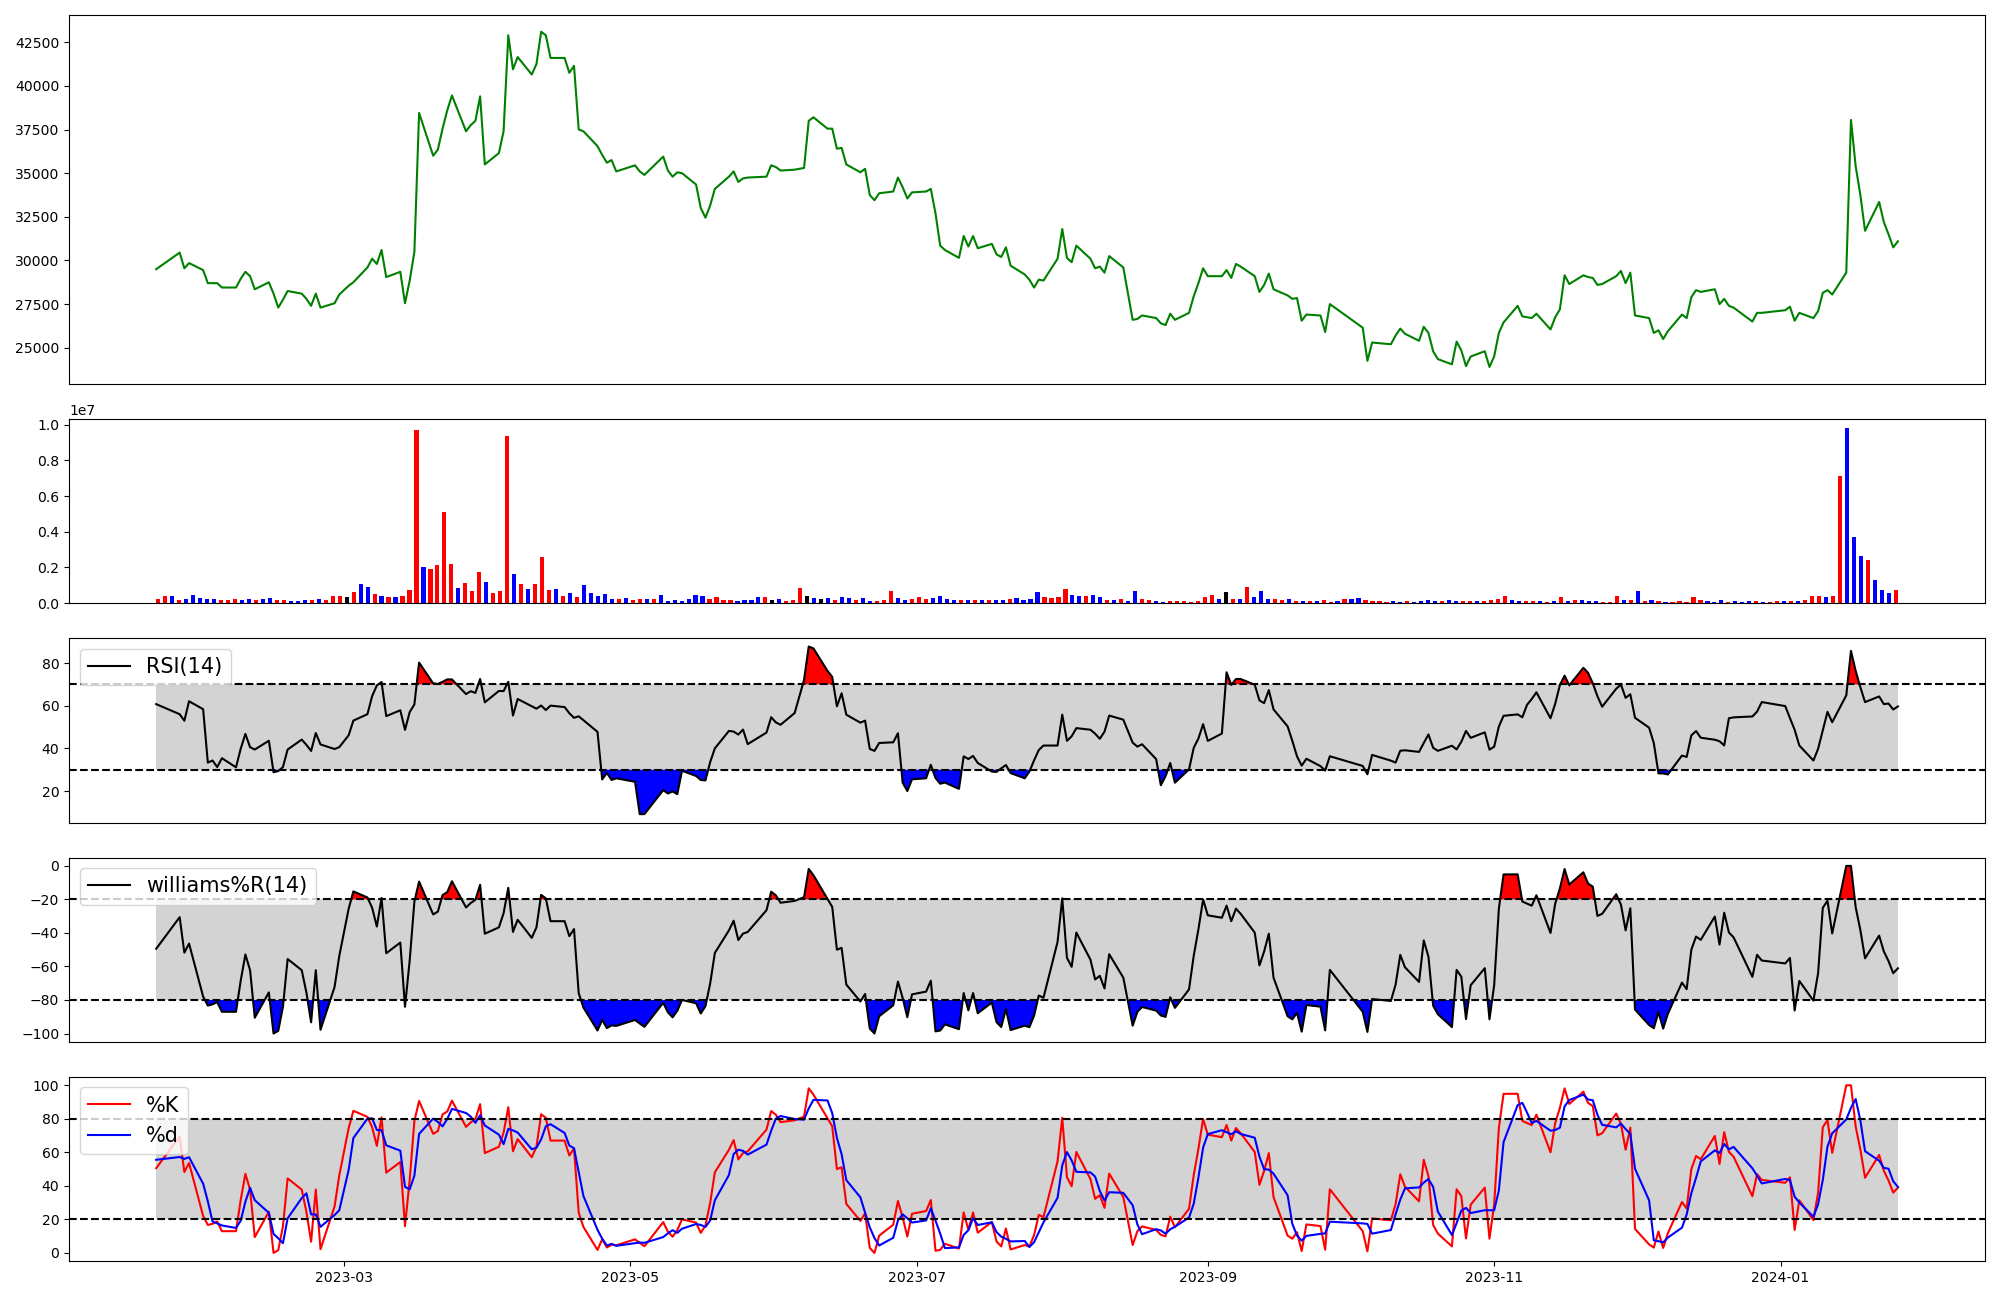Screen dimensions: 2000x1300
Task: Click the williams%R(14) legend label
Action: tap(226, 885)
